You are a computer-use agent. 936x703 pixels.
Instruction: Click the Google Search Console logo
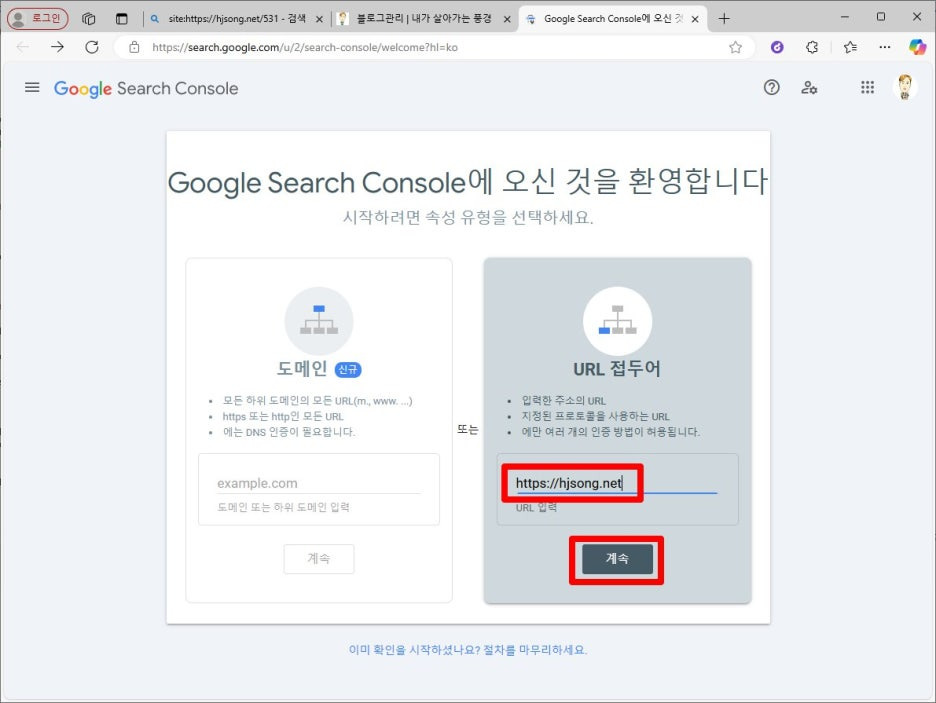(146, 88)
